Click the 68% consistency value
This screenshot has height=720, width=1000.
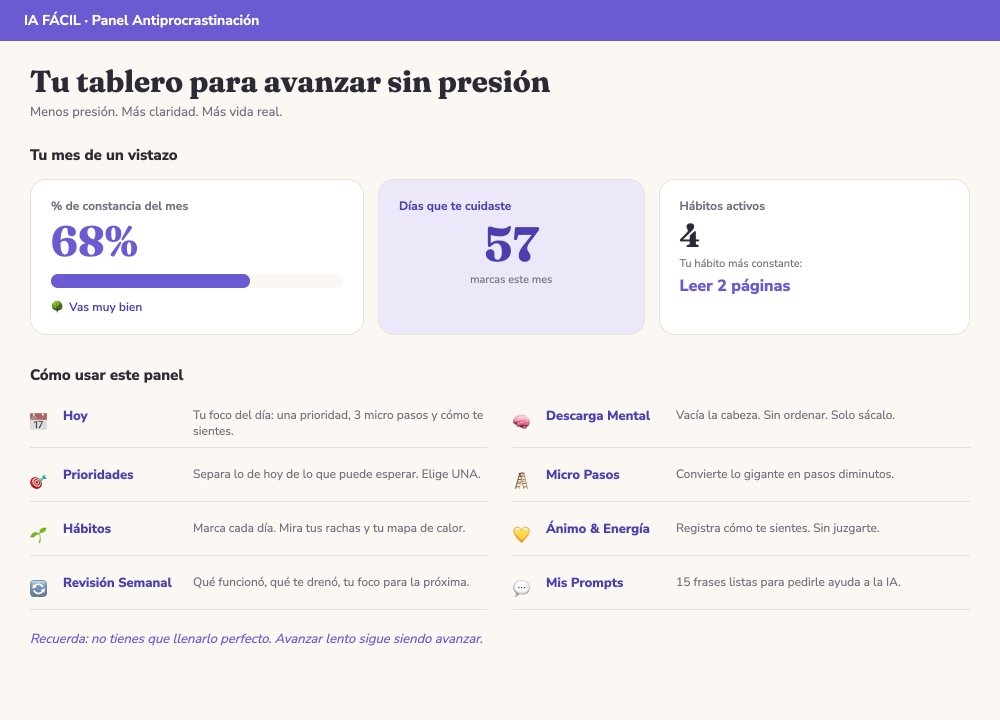(94, 242)
